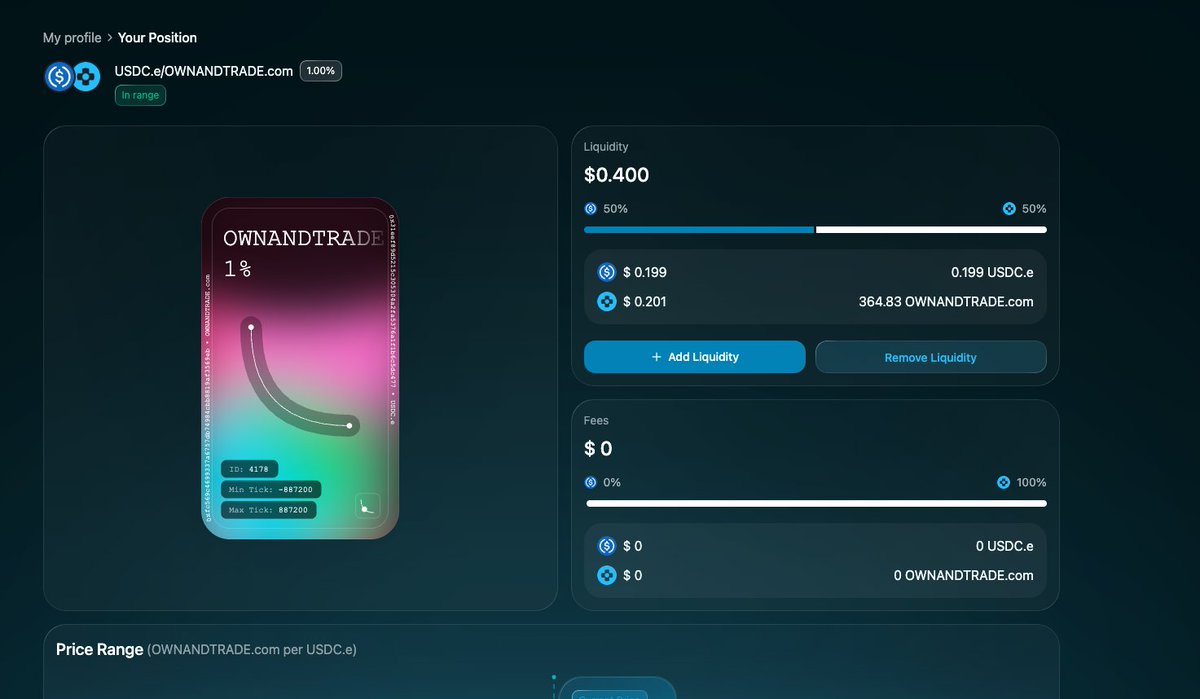Click OWNANDTRADE icon beside Fees 100% label
This screenshot has width=1200, height=699.
point(1003,482)
